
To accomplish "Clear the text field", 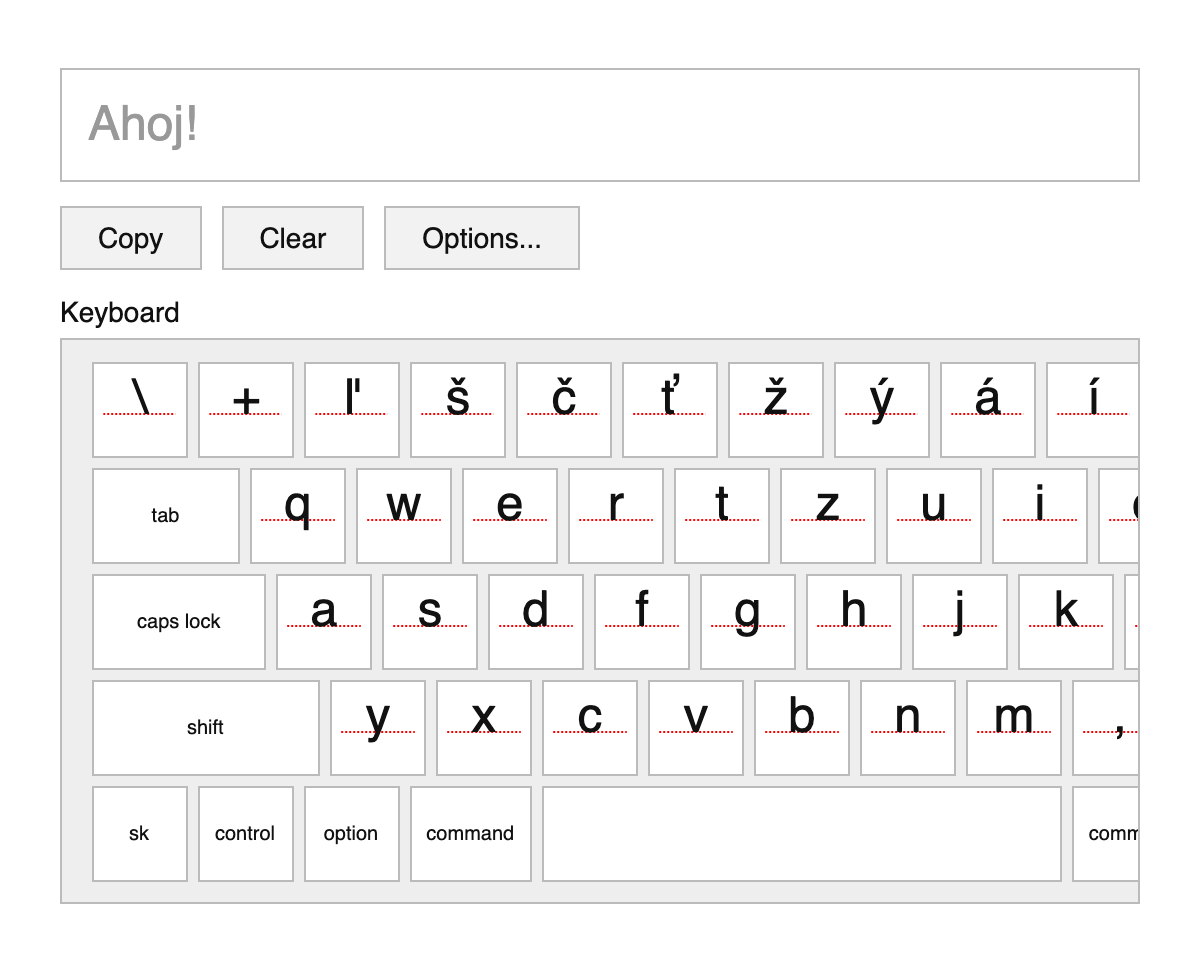I will click(292, 238).
